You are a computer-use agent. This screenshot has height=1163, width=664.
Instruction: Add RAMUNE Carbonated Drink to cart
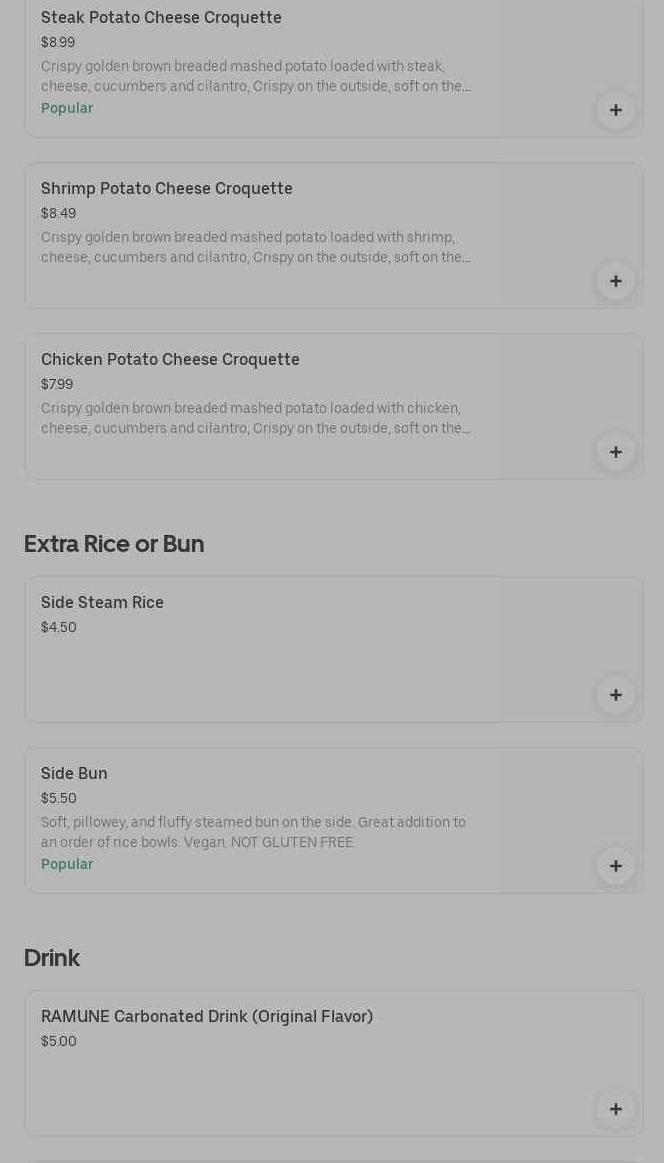point(616,1109)
